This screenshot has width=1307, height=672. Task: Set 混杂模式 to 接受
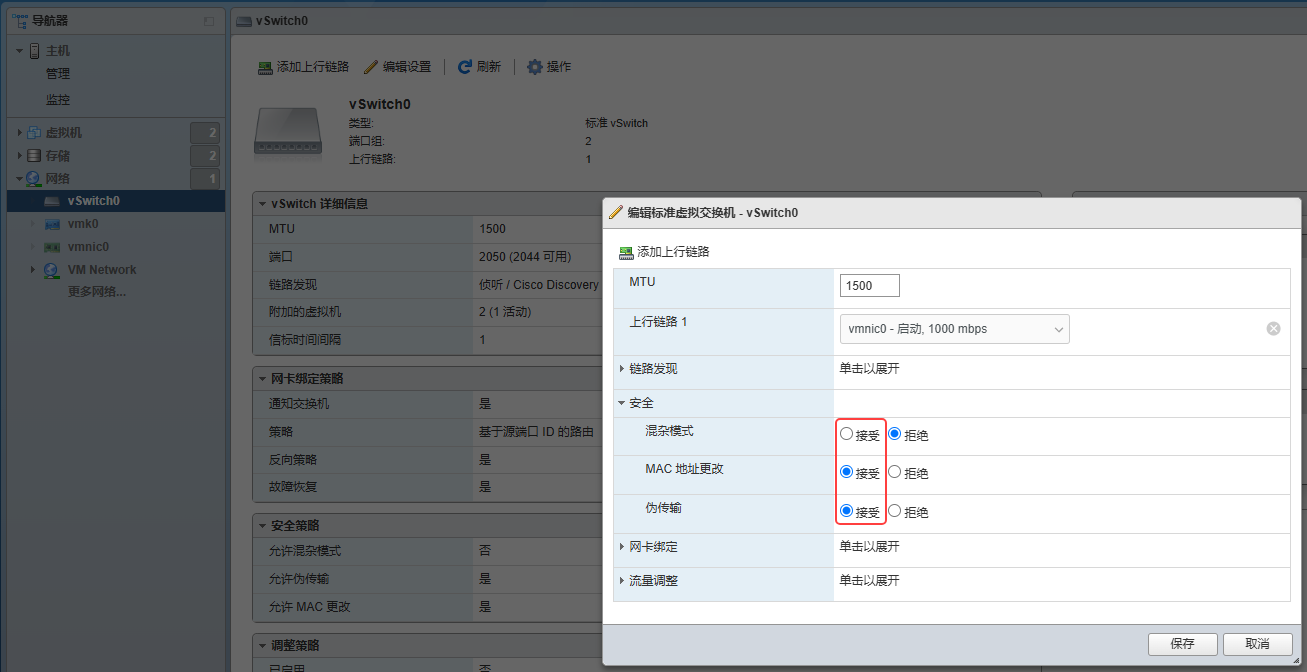(847, 435)
